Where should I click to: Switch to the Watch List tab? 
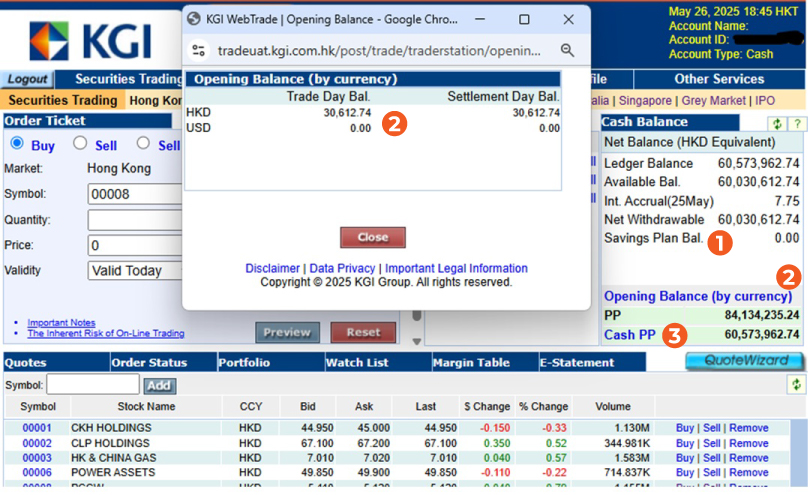[378, 362]
